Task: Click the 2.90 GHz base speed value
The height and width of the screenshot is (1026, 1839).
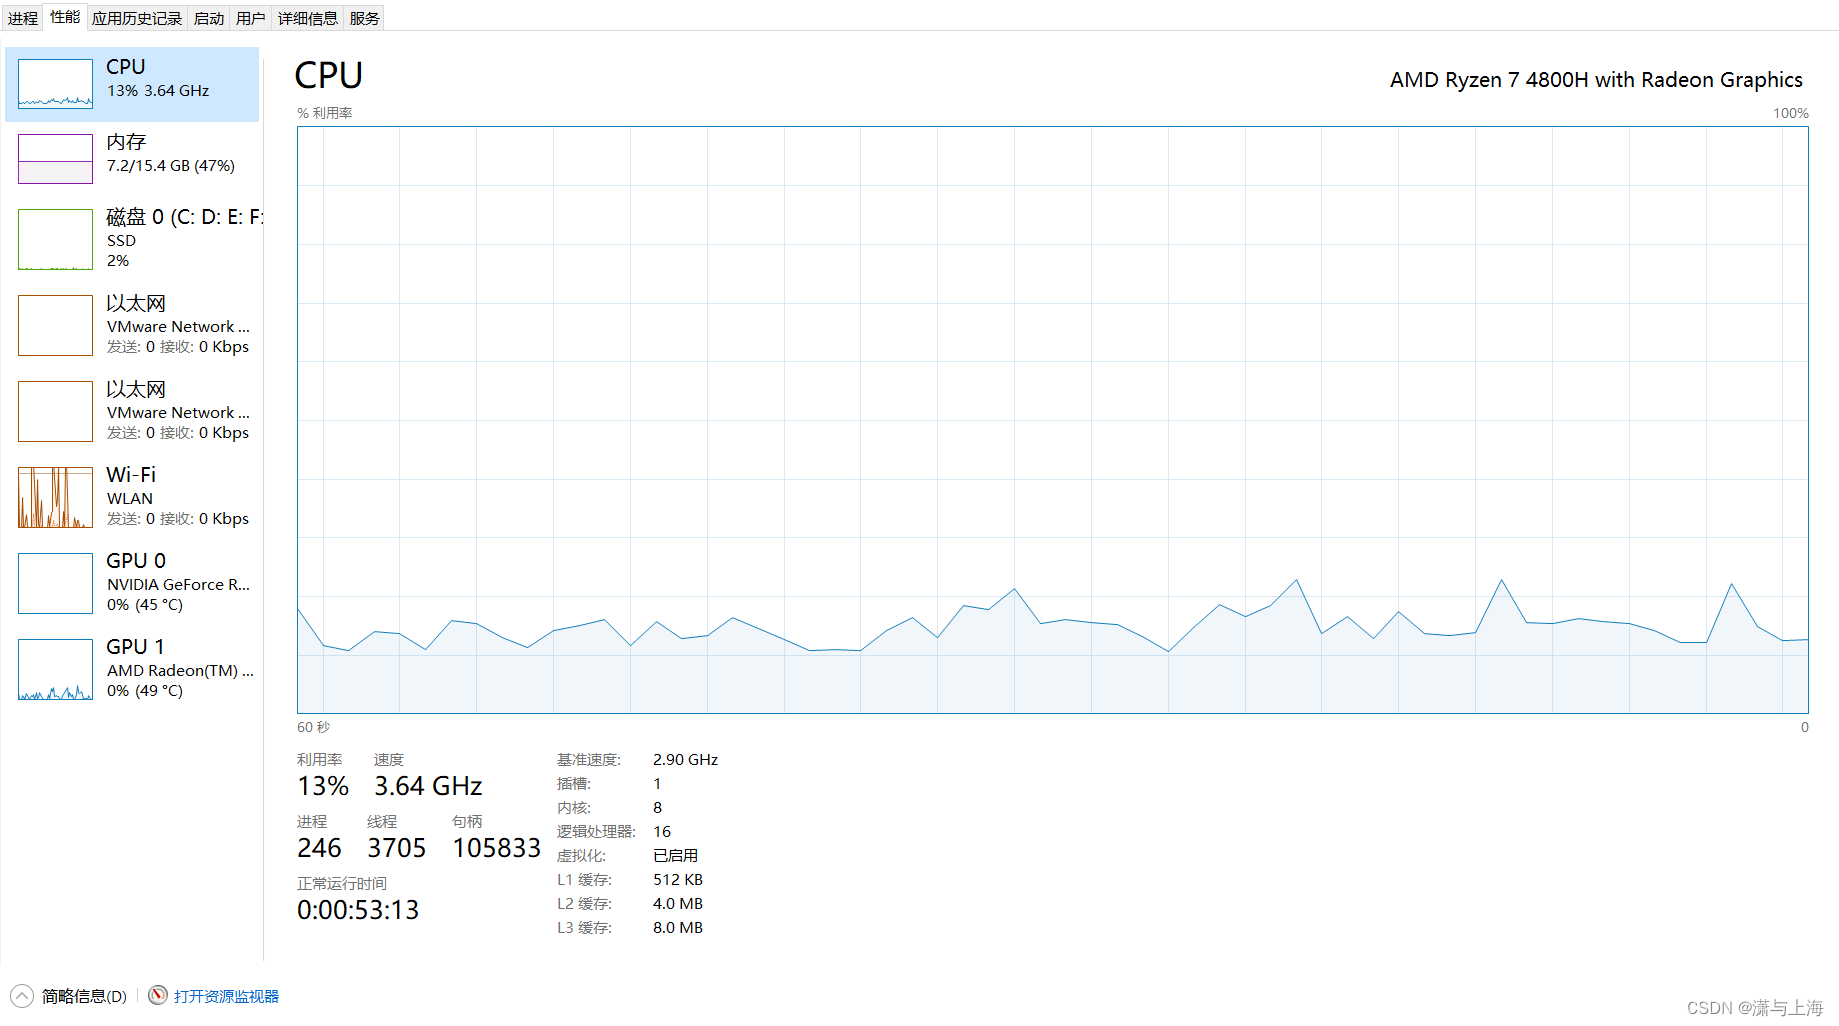Action: pyautogui.click(x=685, y=760)
